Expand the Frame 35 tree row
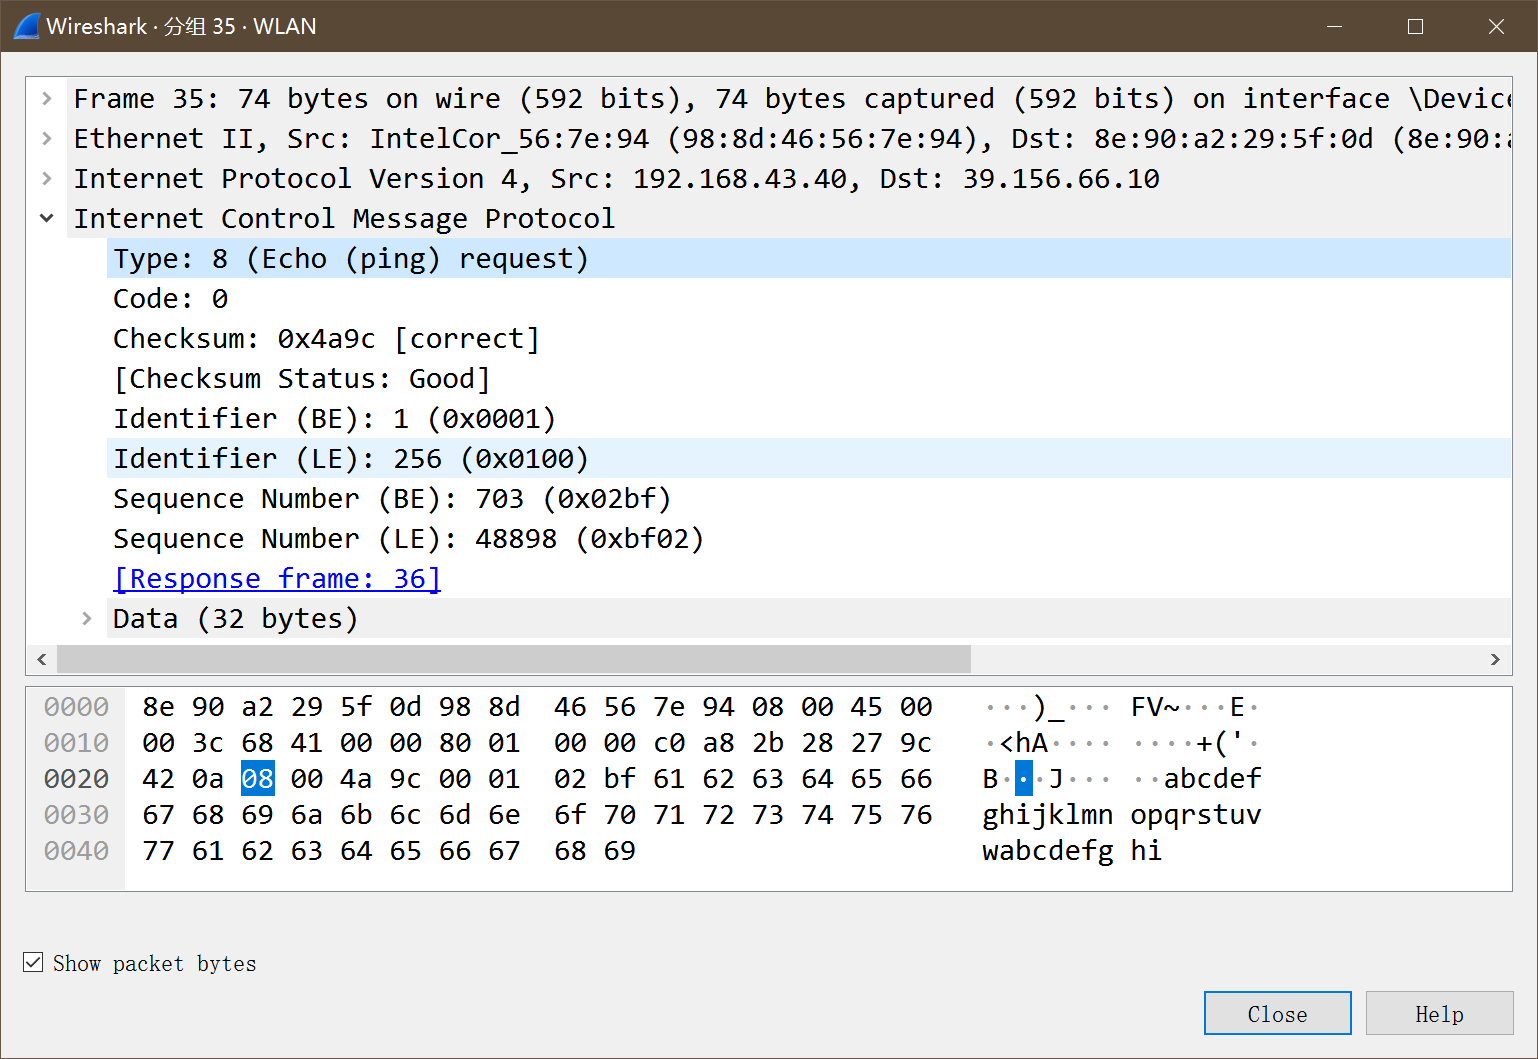 pyautogui.click(x=46, y=98)
